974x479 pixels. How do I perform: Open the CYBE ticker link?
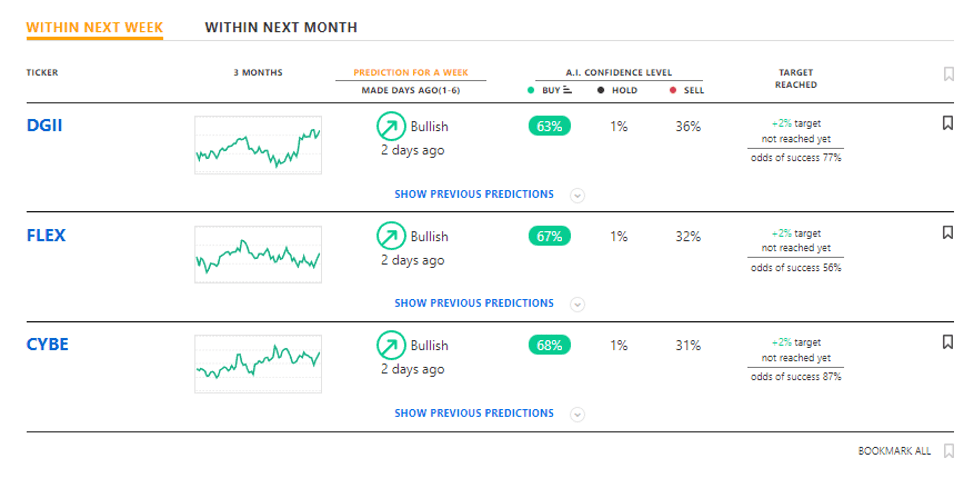[x=47, y=345]
